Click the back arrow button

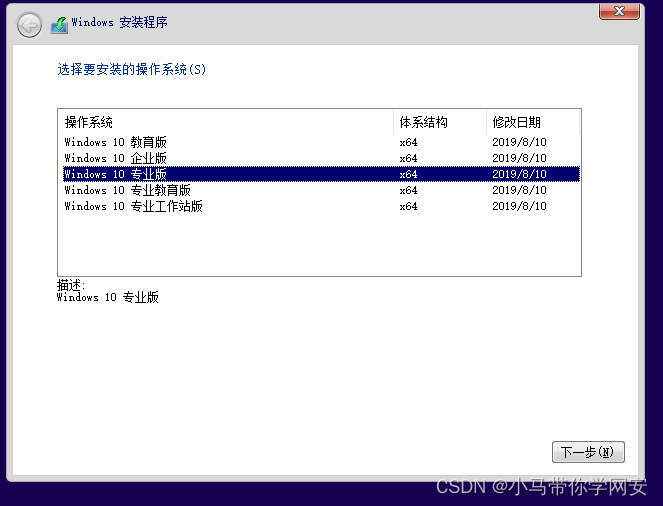pos(29,25)
